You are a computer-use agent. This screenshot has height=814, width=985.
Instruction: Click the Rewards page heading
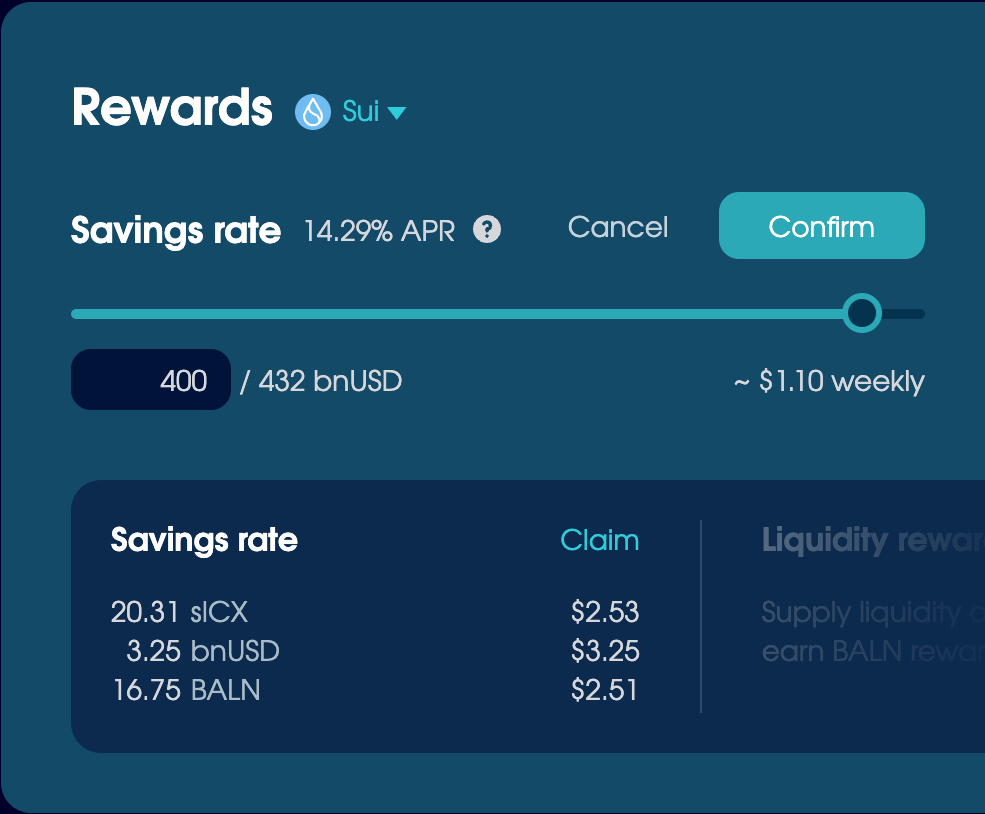point(172,107)
